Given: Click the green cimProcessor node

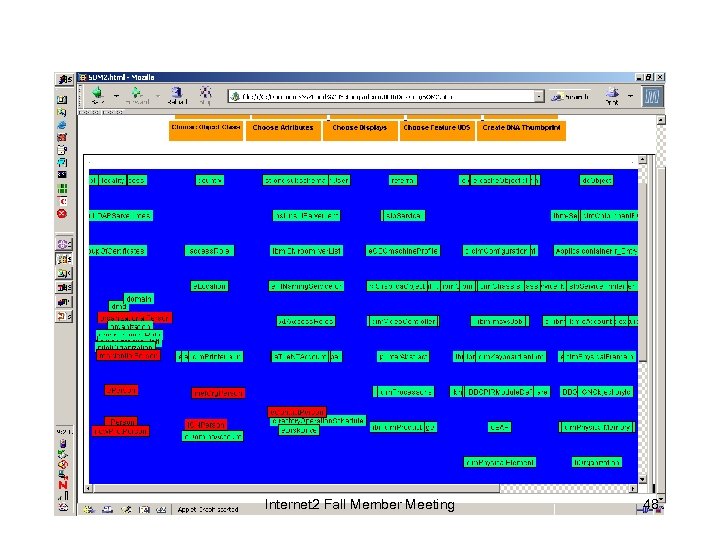Looking at the screenshot, I should click(405, 392).
